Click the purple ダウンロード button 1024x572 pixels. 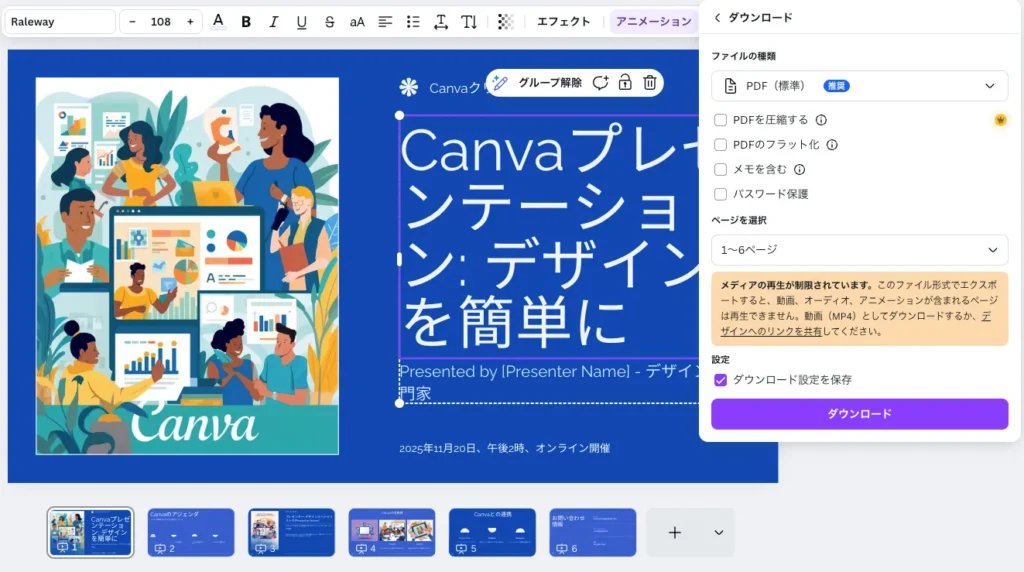click(x=859, y=414)
